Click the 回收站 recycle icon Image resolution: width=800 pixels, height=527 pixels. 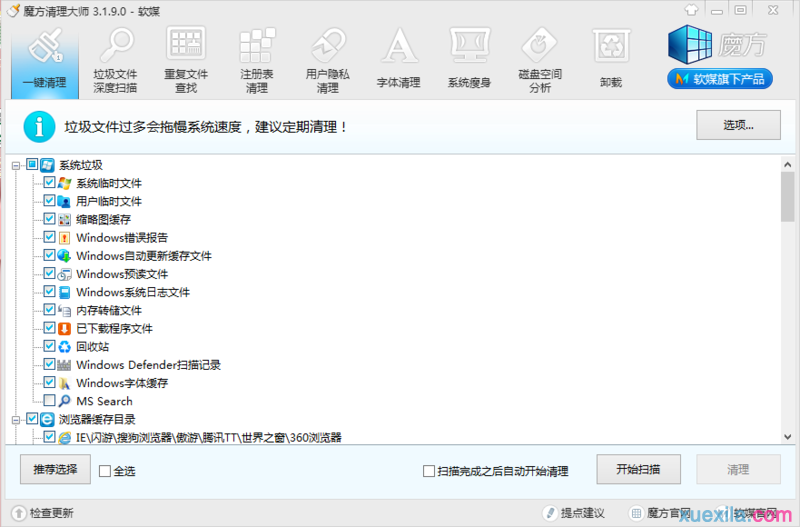[x=64, y=347]
